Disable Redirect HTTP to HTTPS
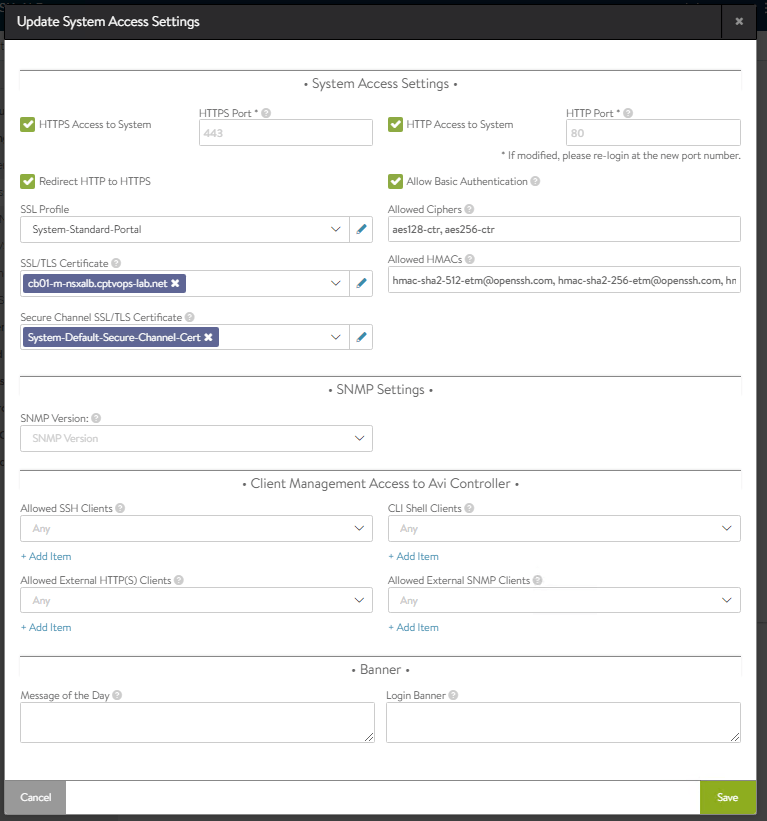This screenshot has width=767, height=821. pos(28,182)
